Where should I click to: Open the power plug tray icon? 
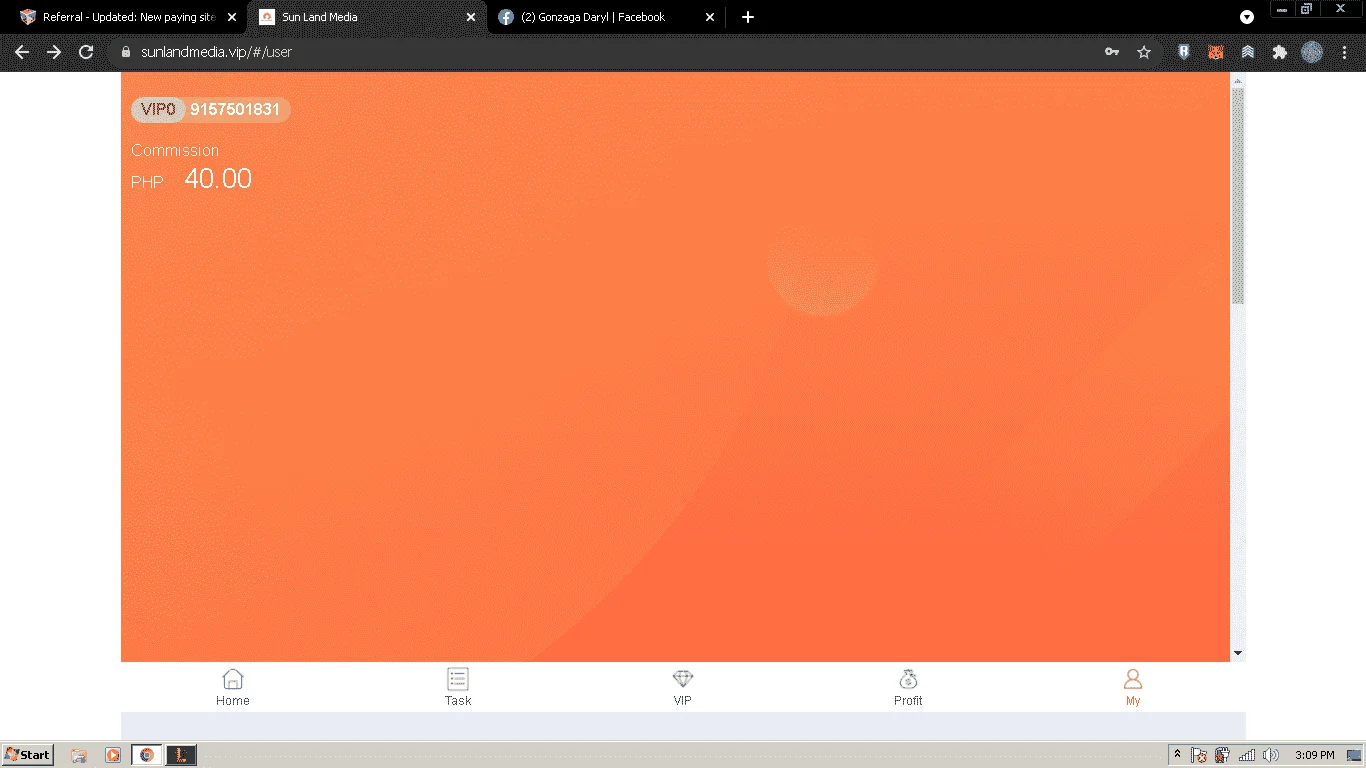tap(1223, 755)
